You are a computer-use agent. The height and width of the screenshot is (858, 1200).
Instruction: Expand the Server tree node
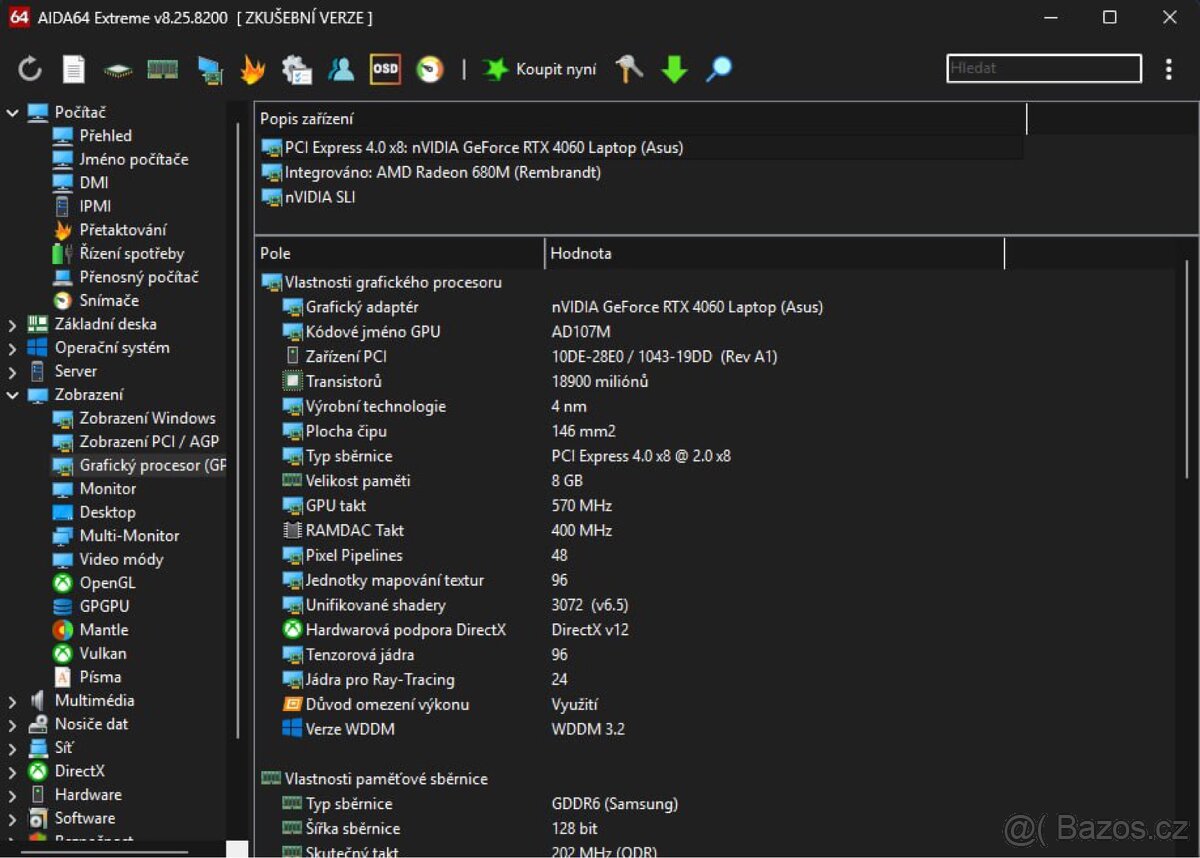tap(12, 372)
